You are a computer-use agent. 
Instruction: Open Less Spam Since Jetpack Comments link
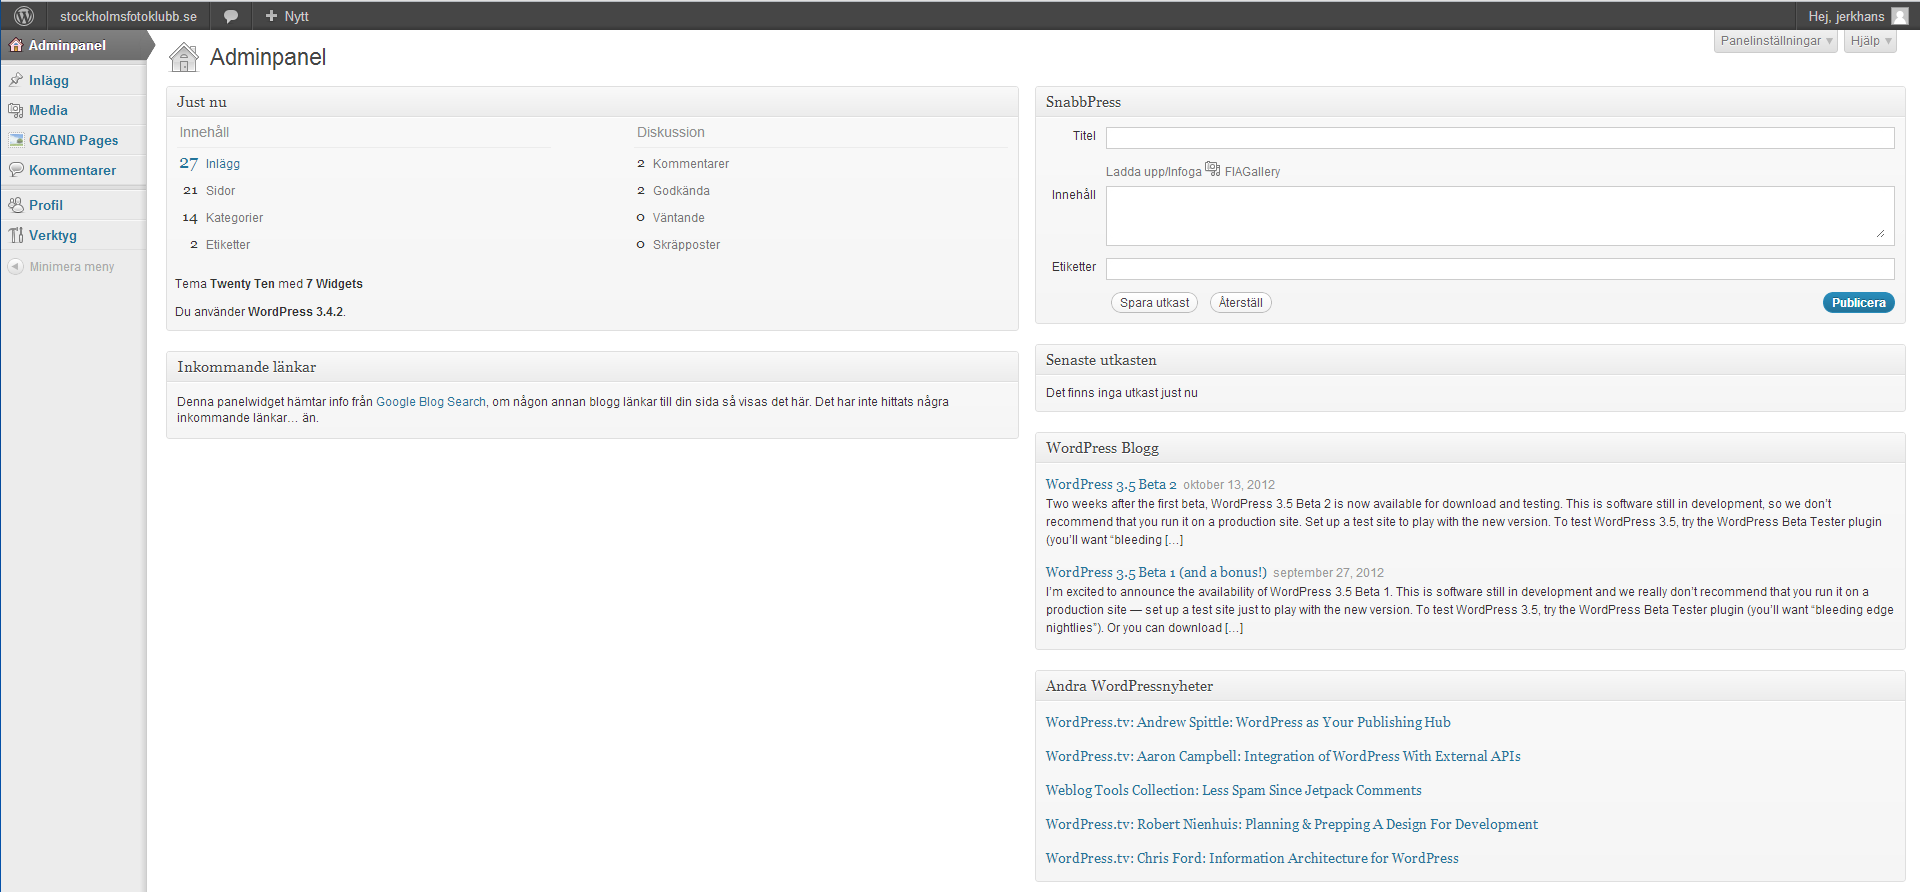click(1233, 790)
